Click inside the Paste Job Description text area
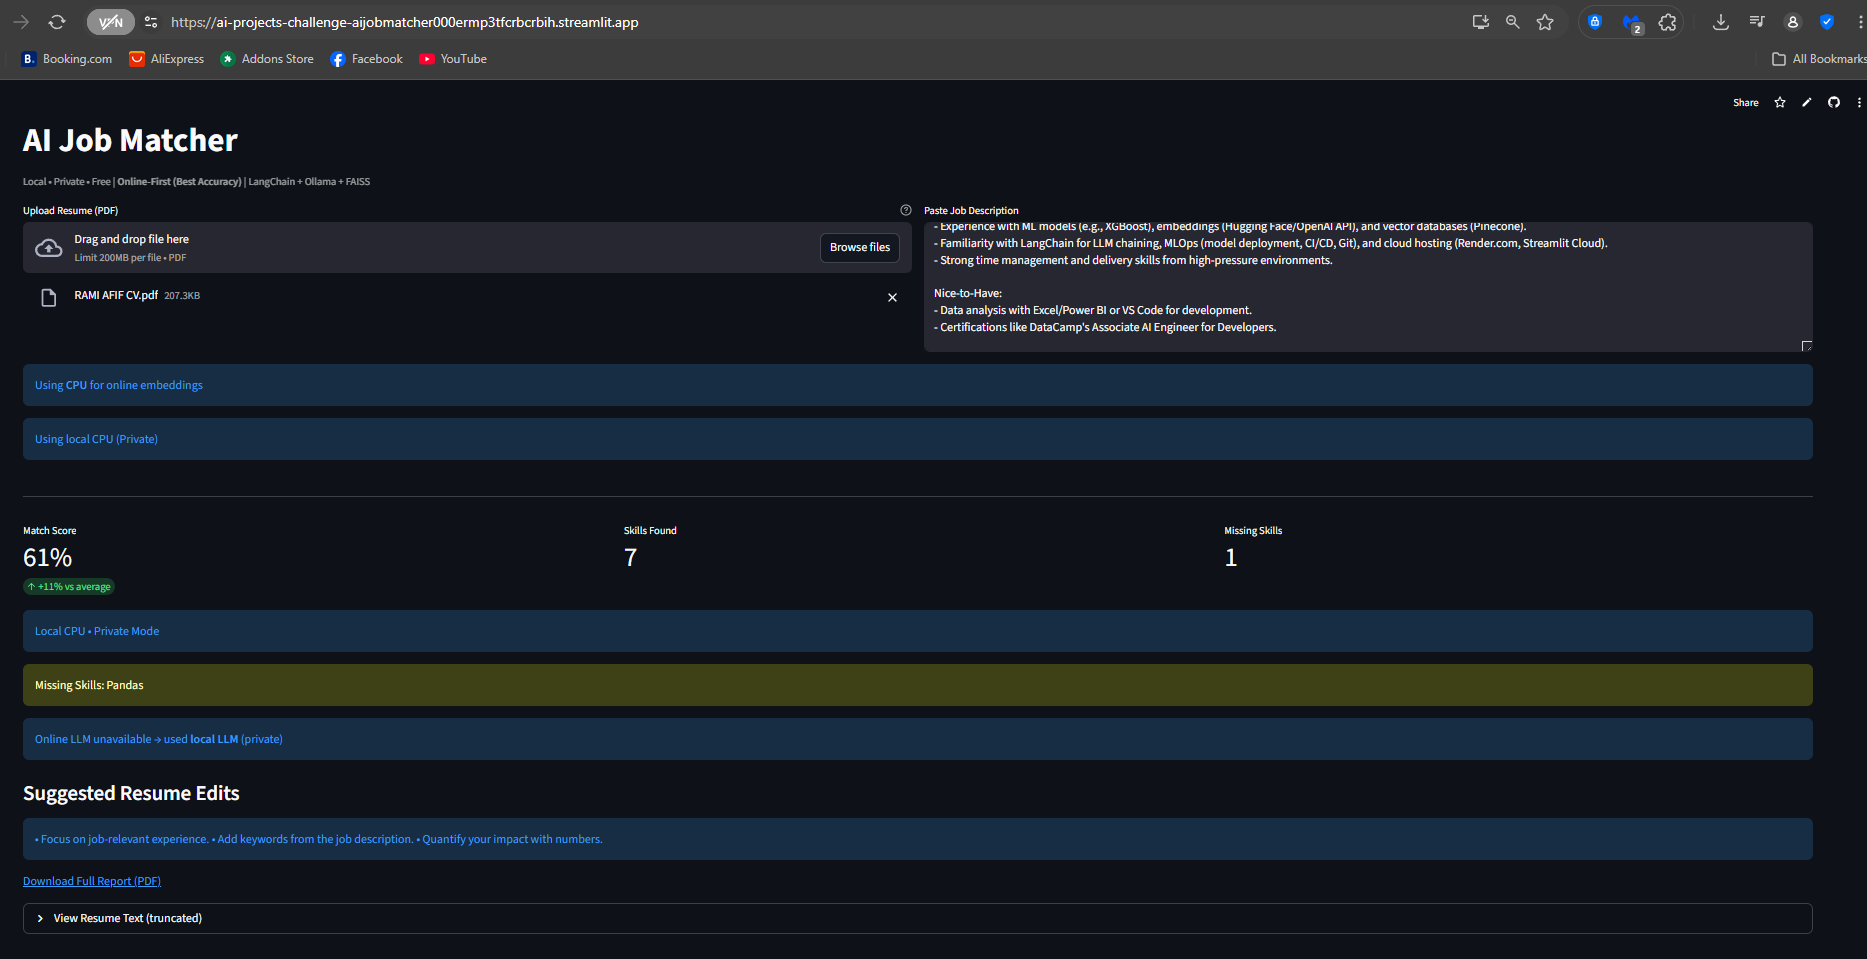1867x959 pixels. coord(1368,287)
